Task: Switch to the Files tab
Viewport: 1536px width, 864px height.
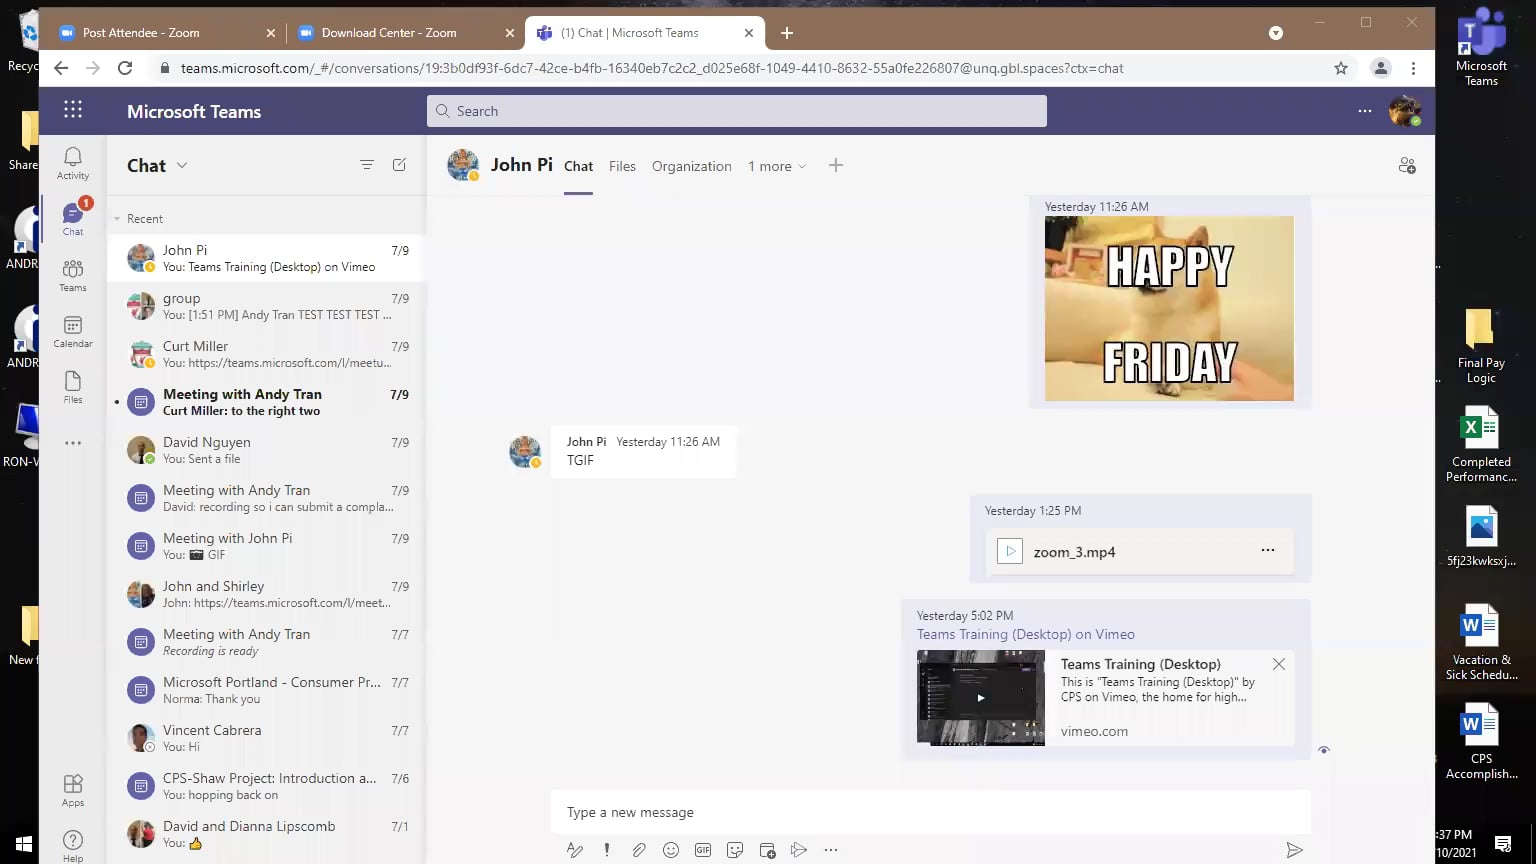Action: click(622, 166)
